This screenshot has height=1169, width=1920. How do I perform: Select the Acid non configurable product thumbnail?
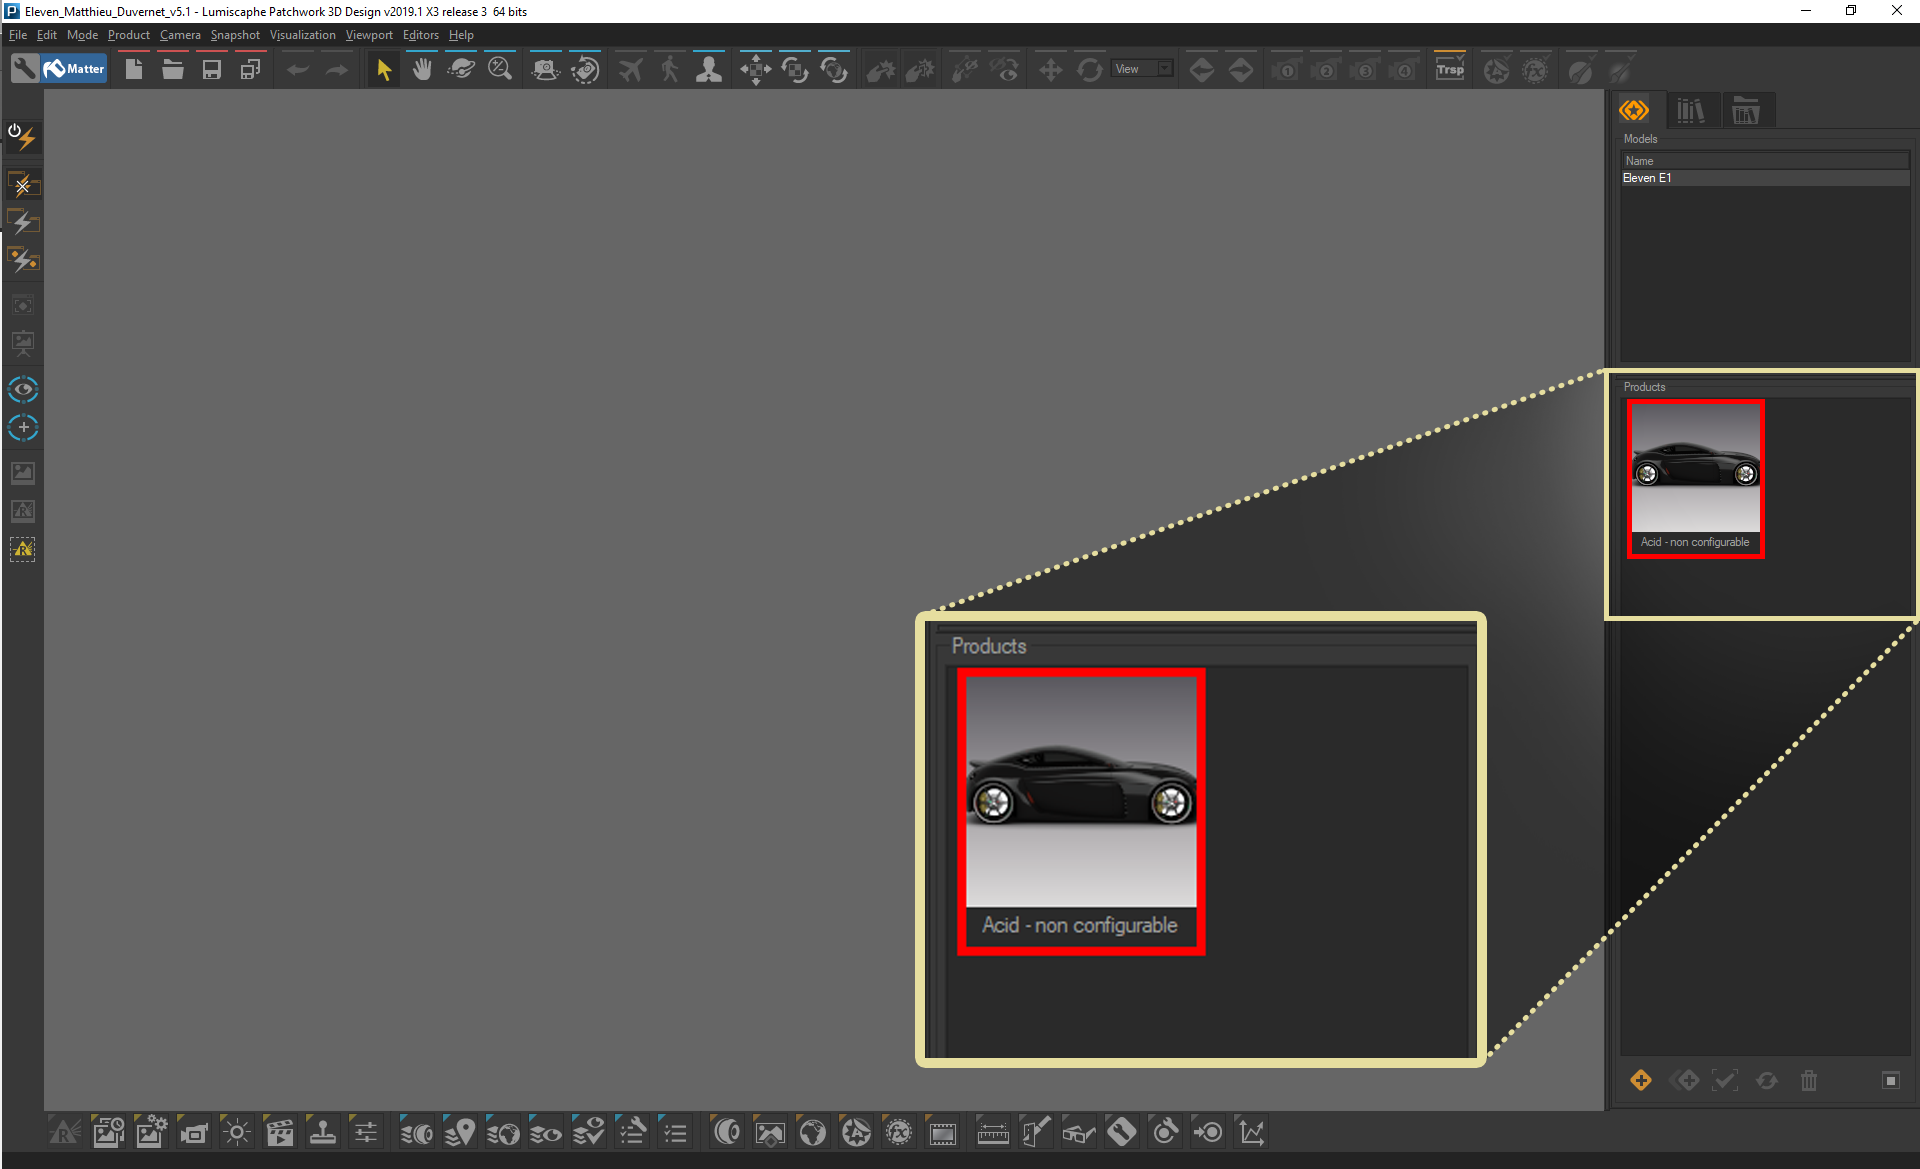point(1696,479)
